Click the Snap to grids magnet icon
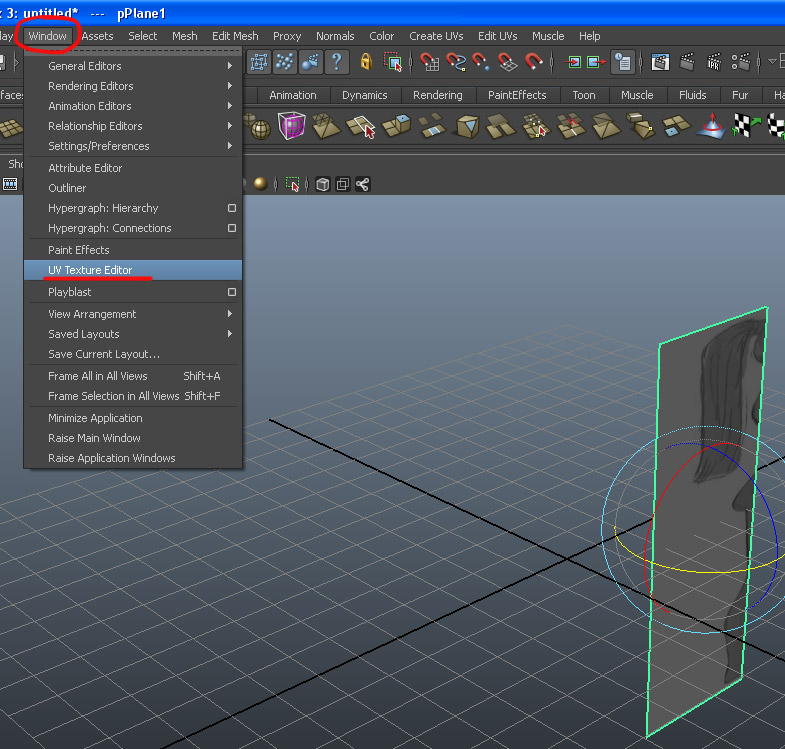The image size is (785, 749). click(x=430, y=62)
